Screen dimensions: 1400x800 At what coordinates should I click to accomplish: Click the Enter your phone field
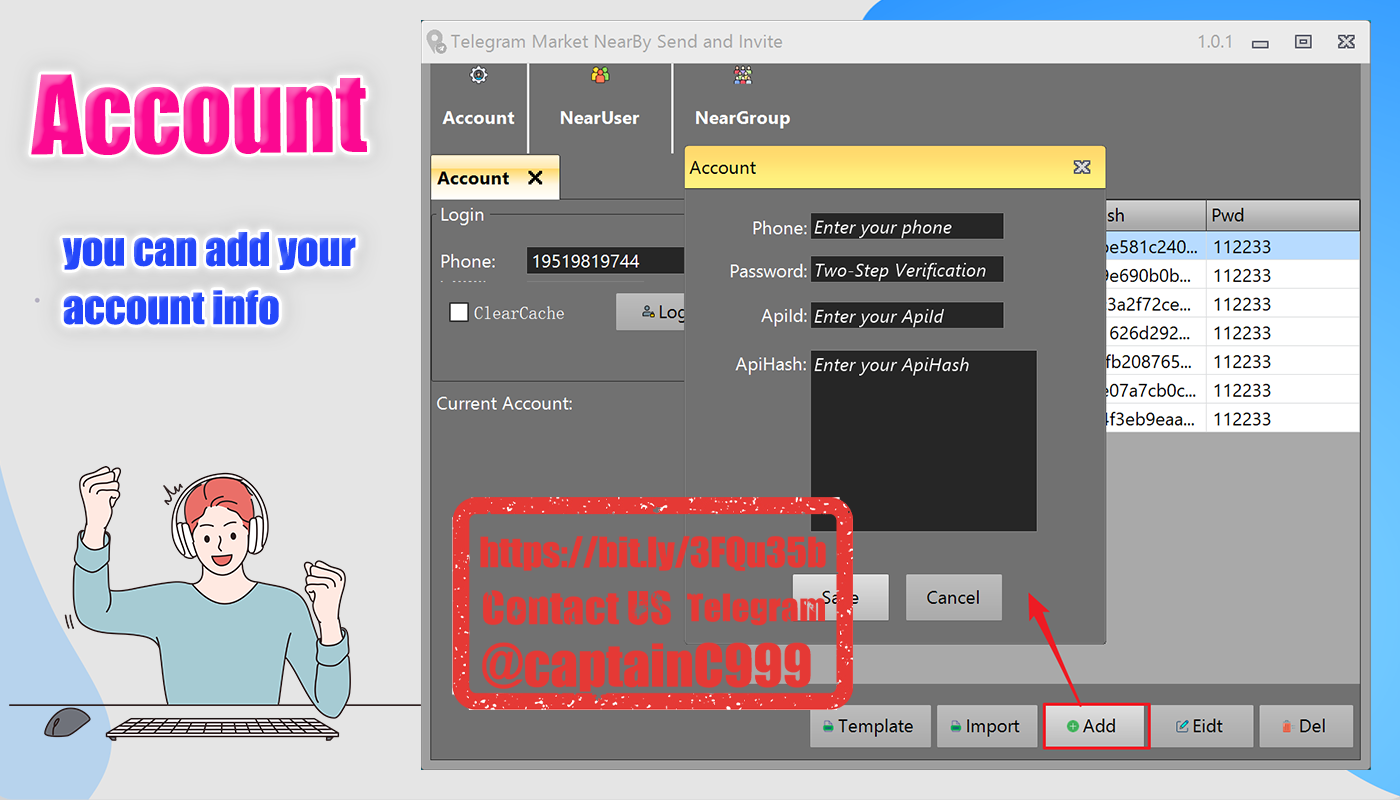[x=906, y=227]
